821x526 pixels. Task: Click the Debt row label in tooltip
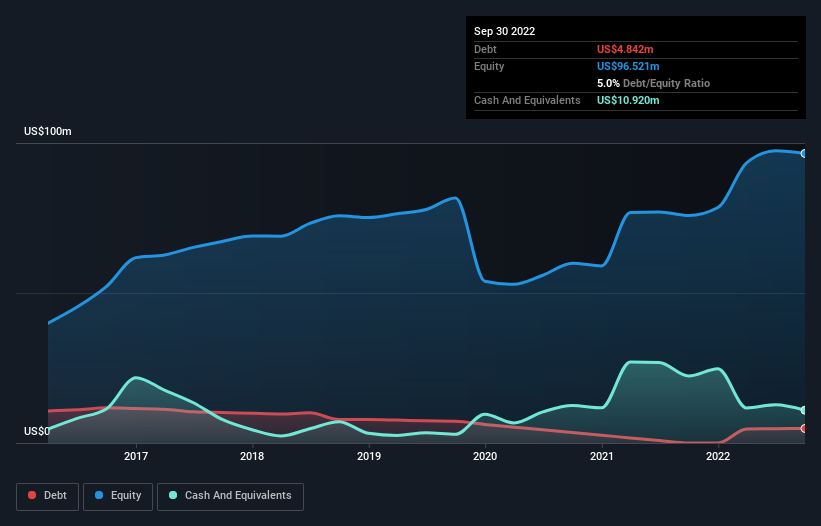(x=485, y=49)
